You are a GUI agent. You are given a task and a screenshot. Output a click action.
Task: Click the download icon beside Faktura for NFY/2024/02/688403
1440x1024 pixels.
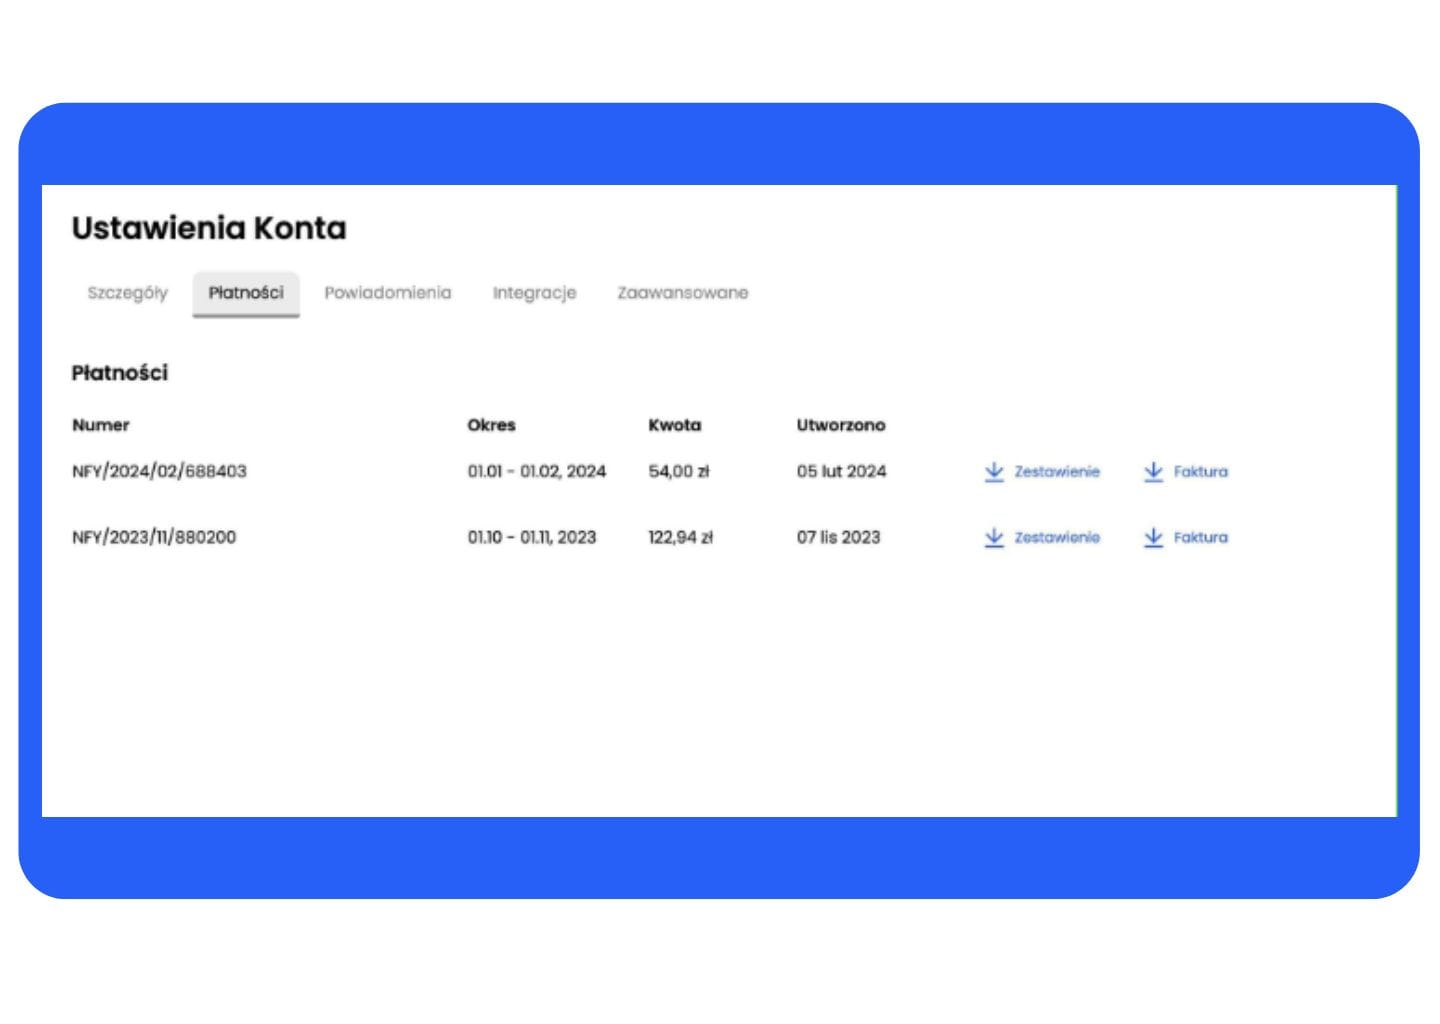(1153, 472)
